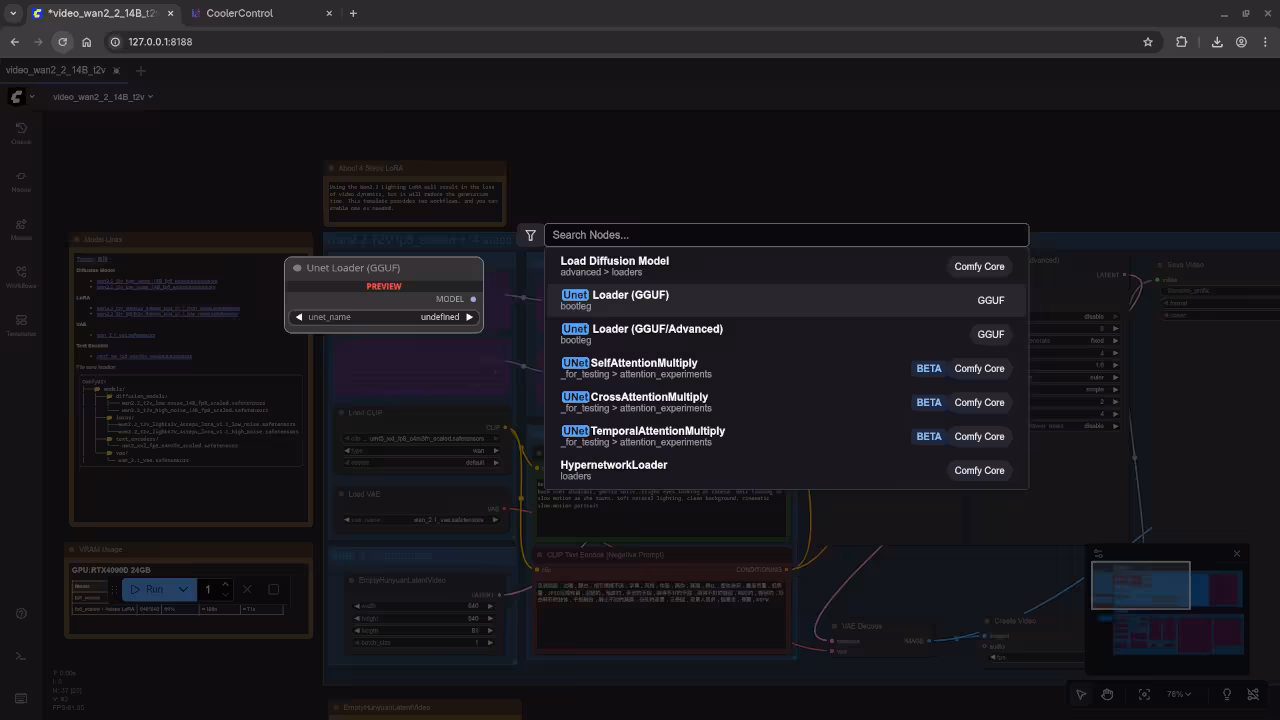Click the filter icon beside Search Nodes
This screenshot has height=720, width=1280.
(530, 235)
